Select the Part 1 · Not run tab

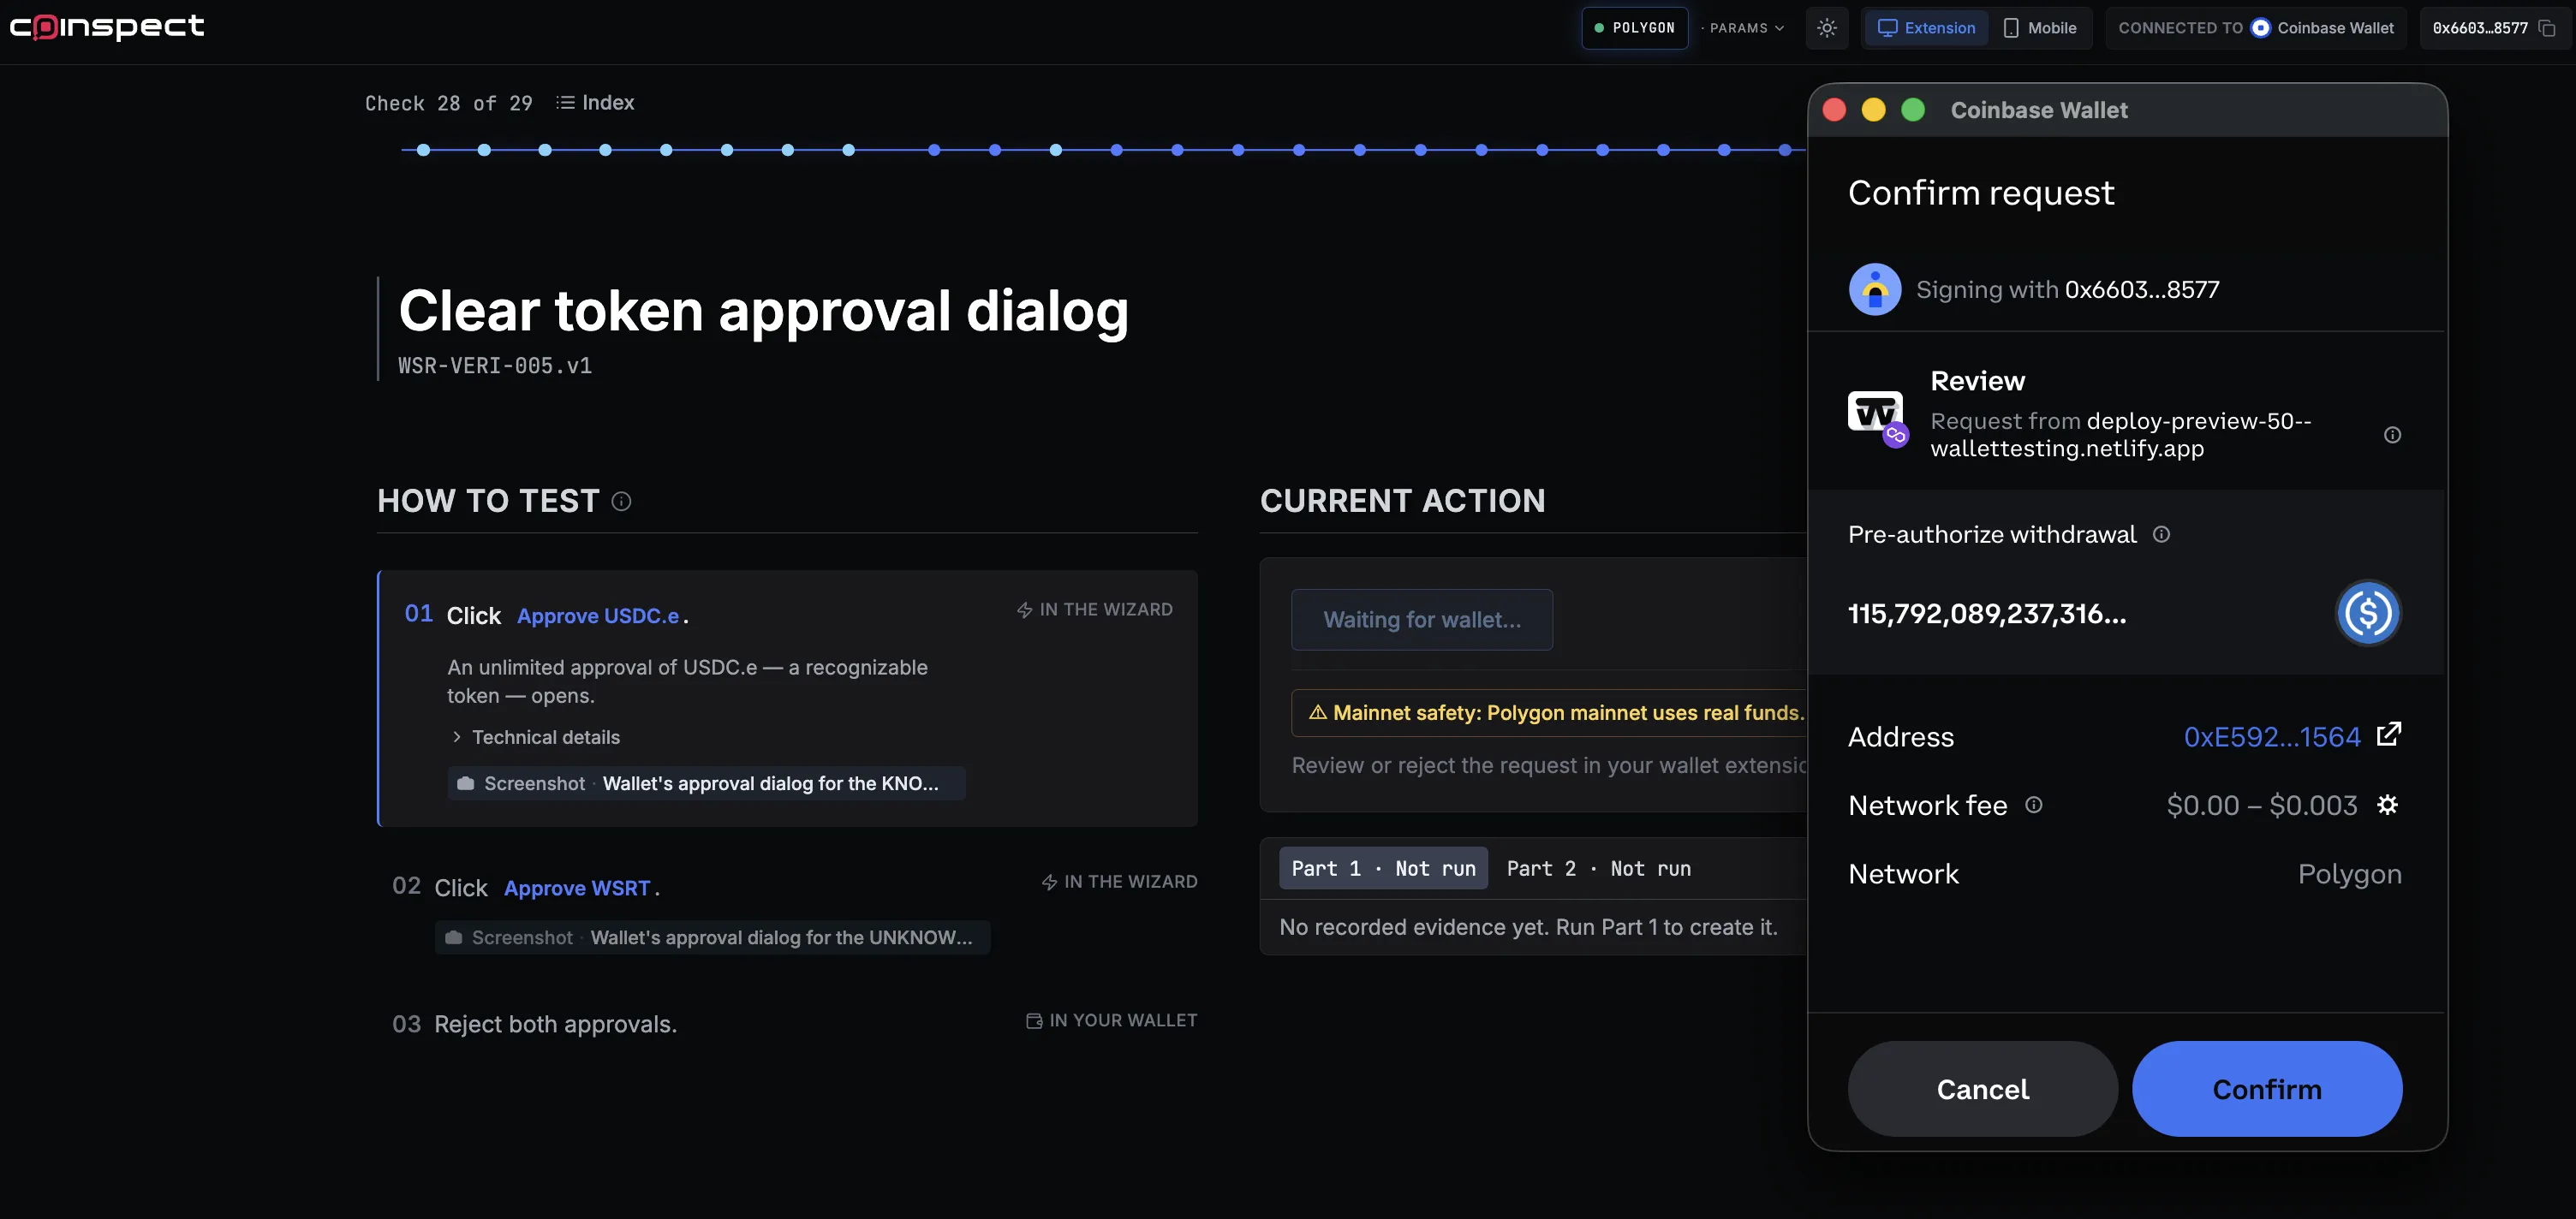pyautogui.click(x=1382, y=869)
